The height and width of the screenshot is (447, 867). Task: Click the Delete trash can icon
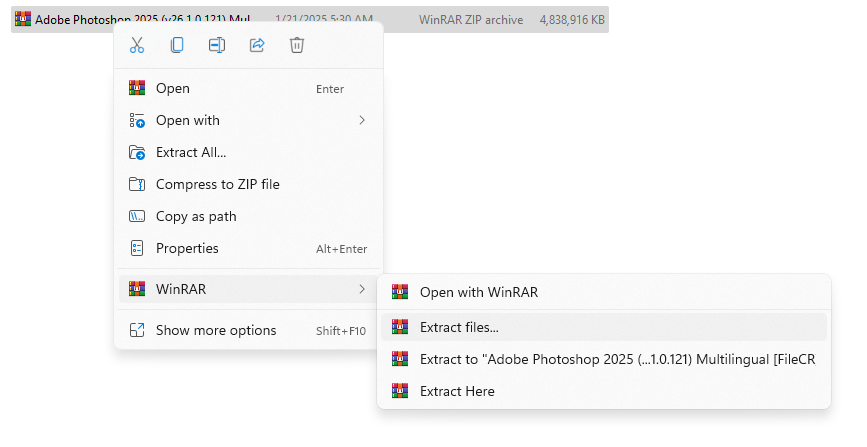(297, 45)
